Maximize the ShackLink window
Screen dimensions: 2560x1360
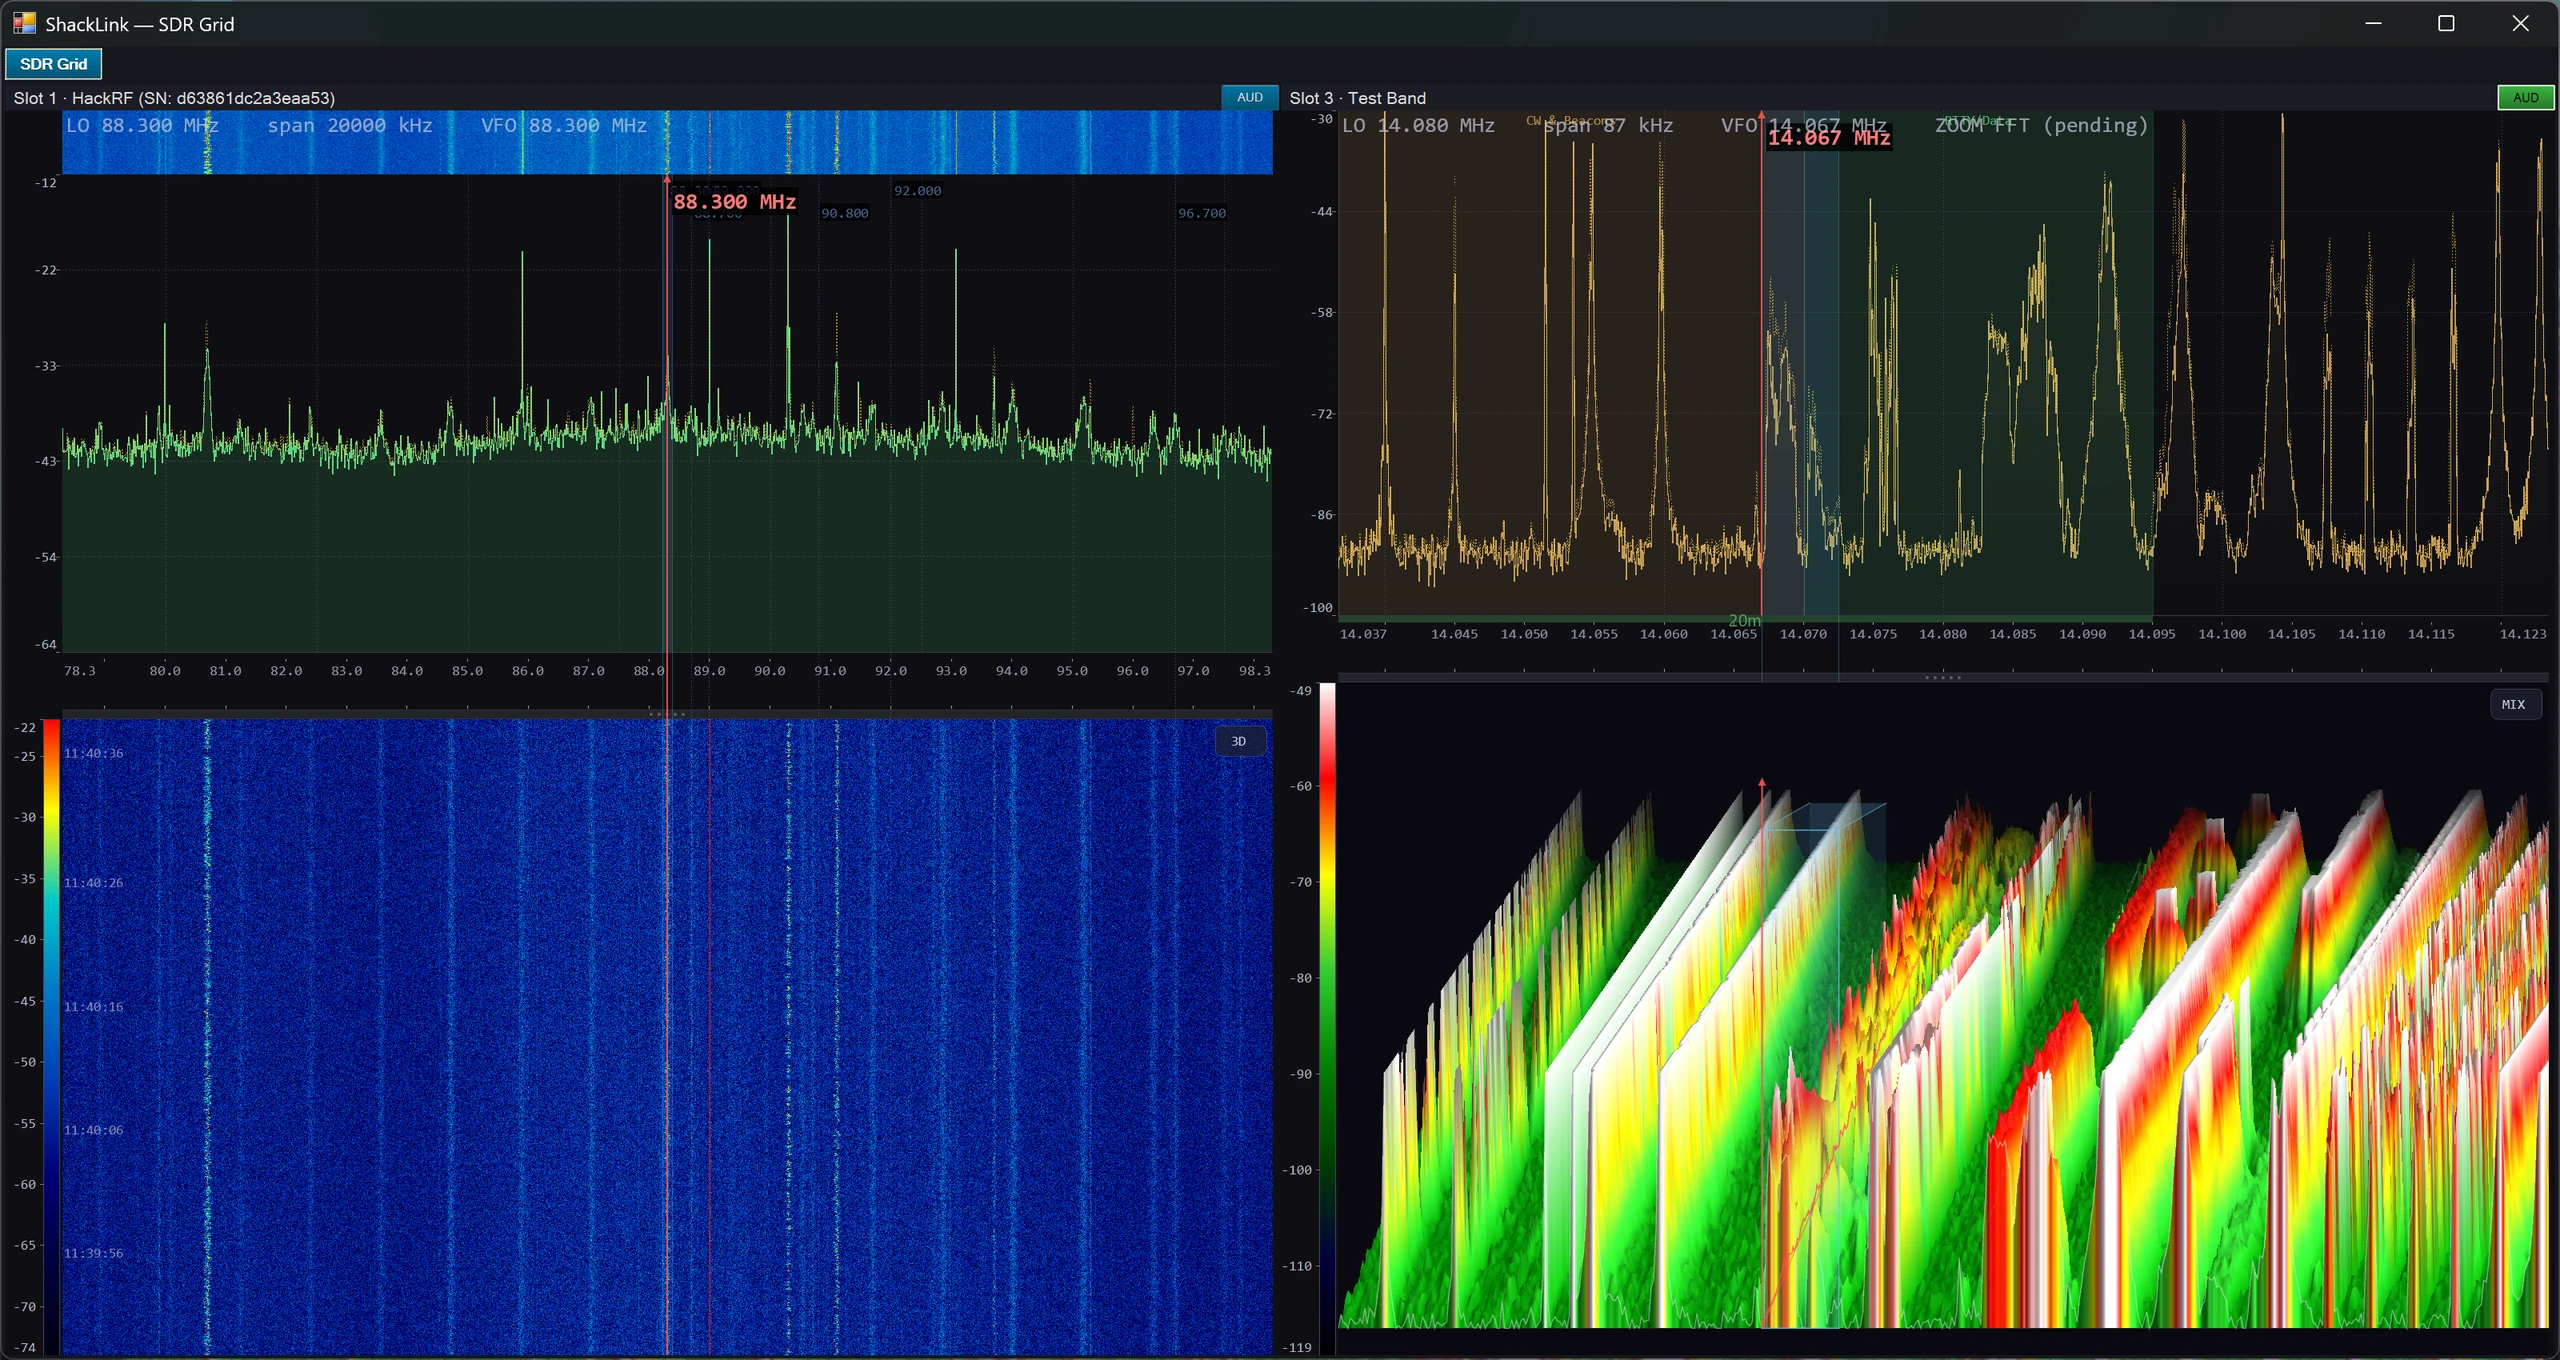[x=2446, y=23]
